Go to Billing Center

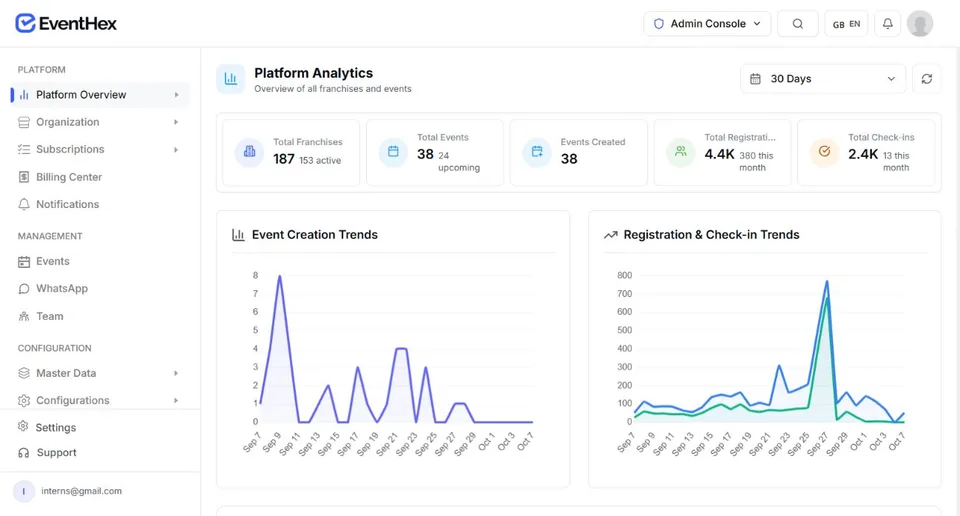[x=100, y=177]
